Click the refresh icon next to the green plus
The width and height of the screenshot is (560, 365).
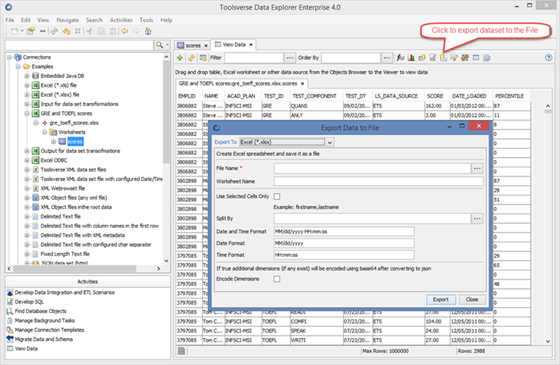point(191,58)
